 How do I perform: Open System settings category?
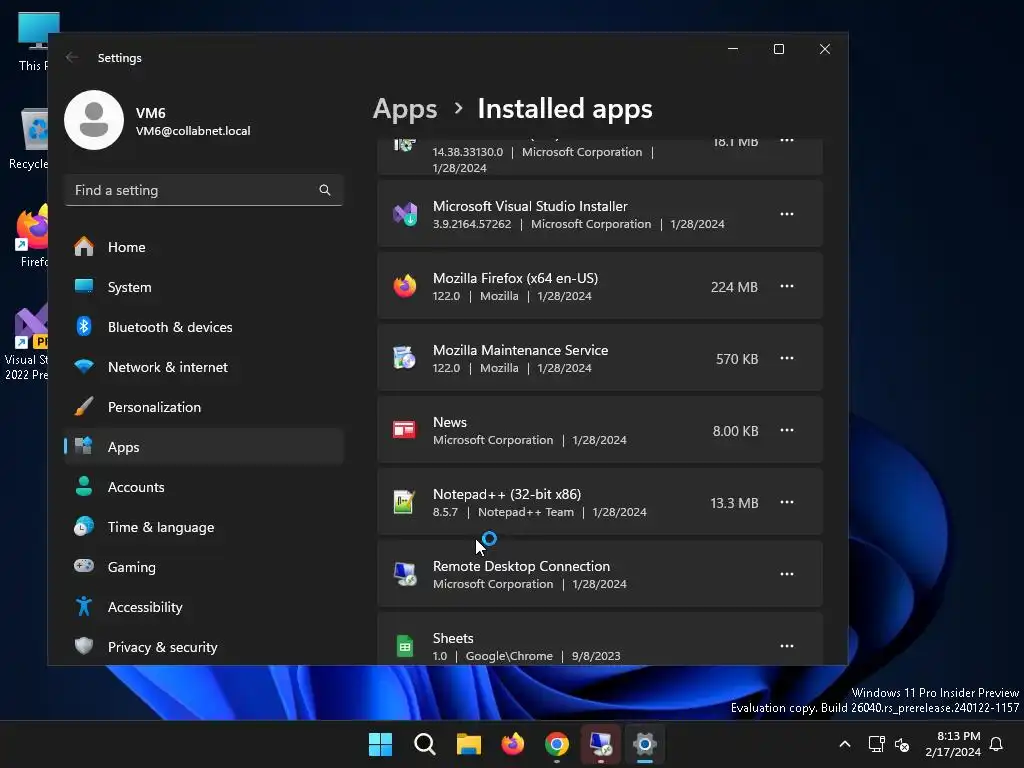click(x=204, y=287)
